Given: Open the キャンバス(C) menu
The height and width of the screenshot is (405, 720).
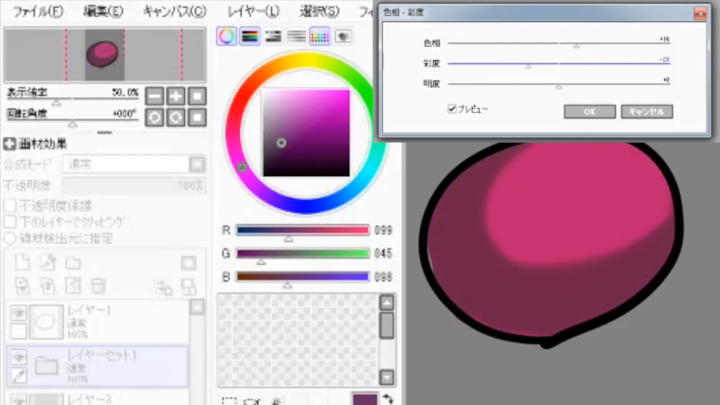Looking at the screenshot, I should tap(175, 11).
